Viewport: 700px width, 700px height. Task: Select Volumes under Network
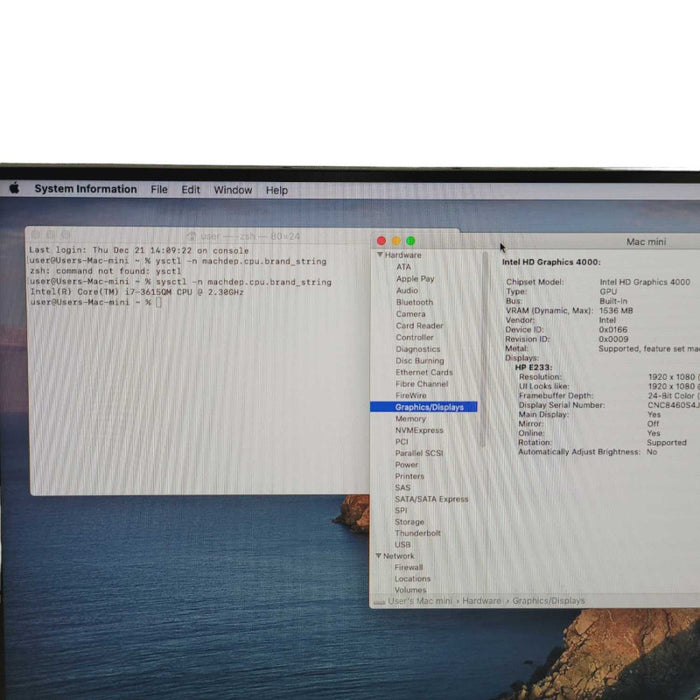pyautogui.click(x=410, y=590)
